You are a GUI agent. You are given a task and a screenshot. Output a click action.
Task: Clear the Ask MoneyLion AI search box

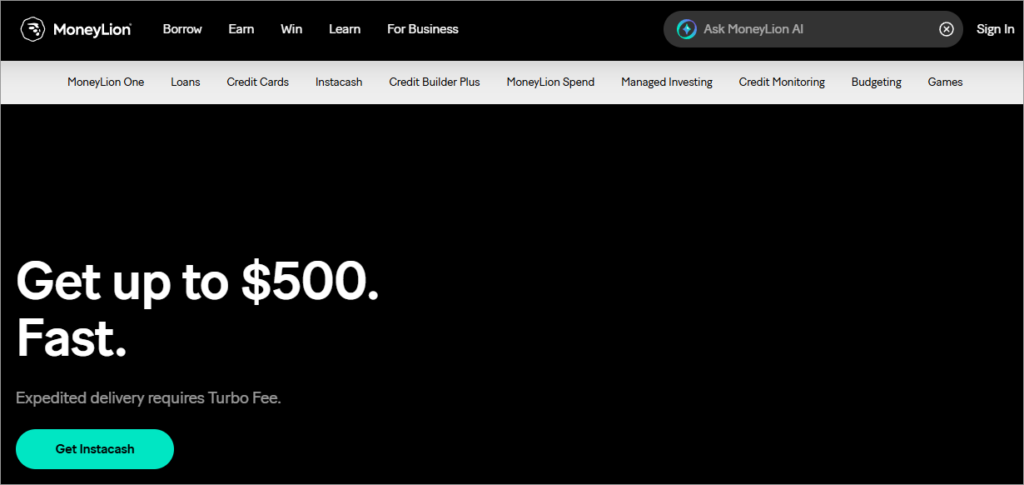tap(946, 29)
